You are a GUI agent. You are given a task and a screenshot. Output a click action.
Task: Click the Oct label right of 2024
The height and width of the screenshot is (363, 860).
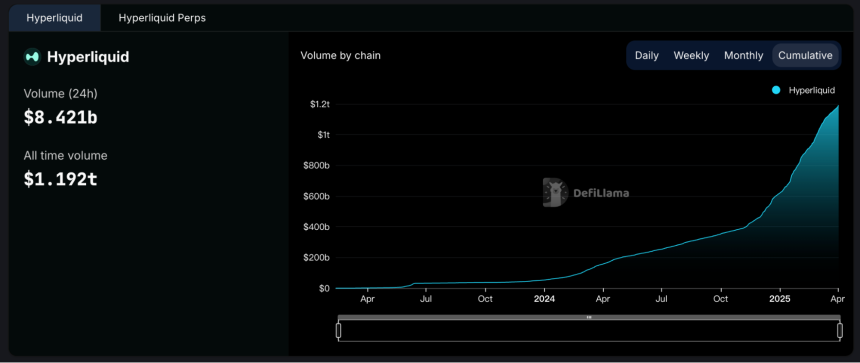721,299
